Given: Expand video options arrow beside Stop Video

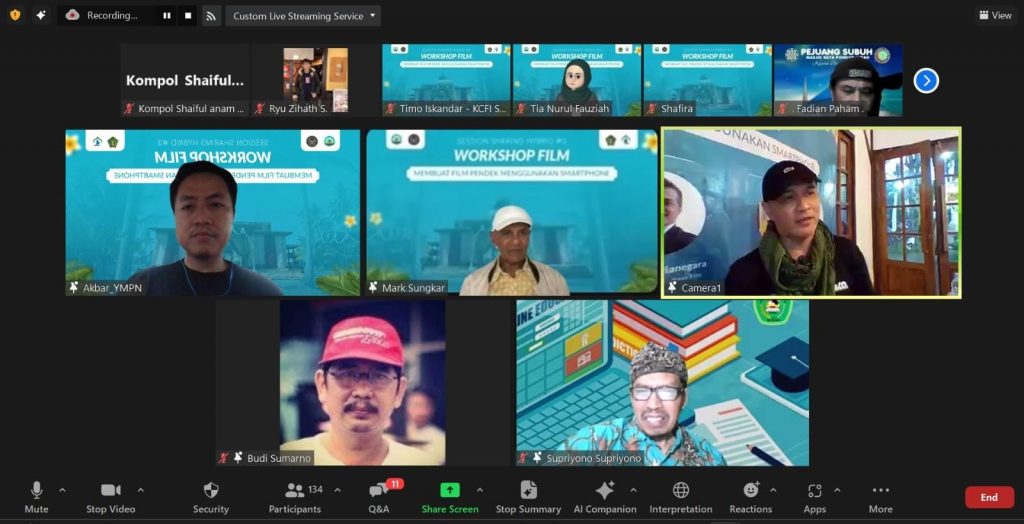Looking at the screenshot, I should click(140, 490).
